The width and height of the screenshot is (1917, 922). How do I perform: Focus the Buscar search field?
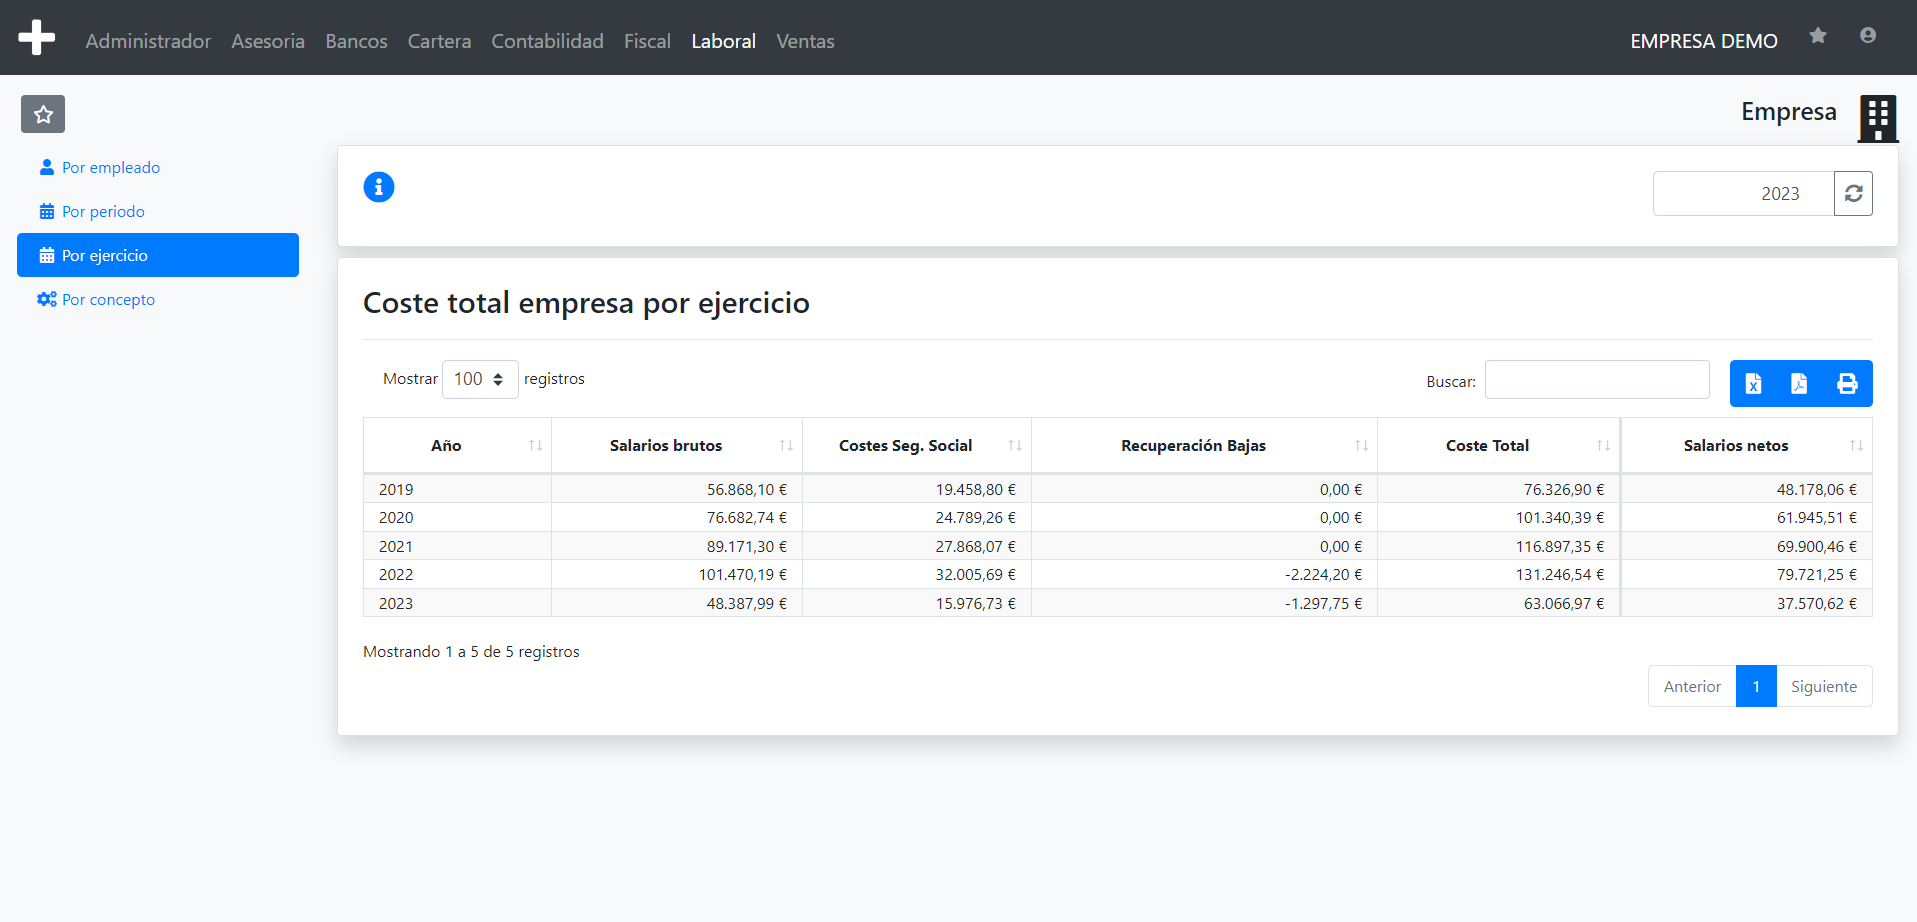coord(1597,380)
